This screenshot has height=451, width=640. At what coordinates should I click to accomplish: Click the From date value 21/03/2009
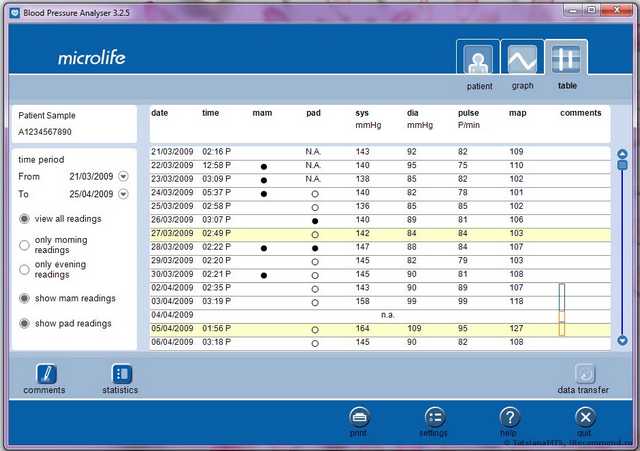91,176
